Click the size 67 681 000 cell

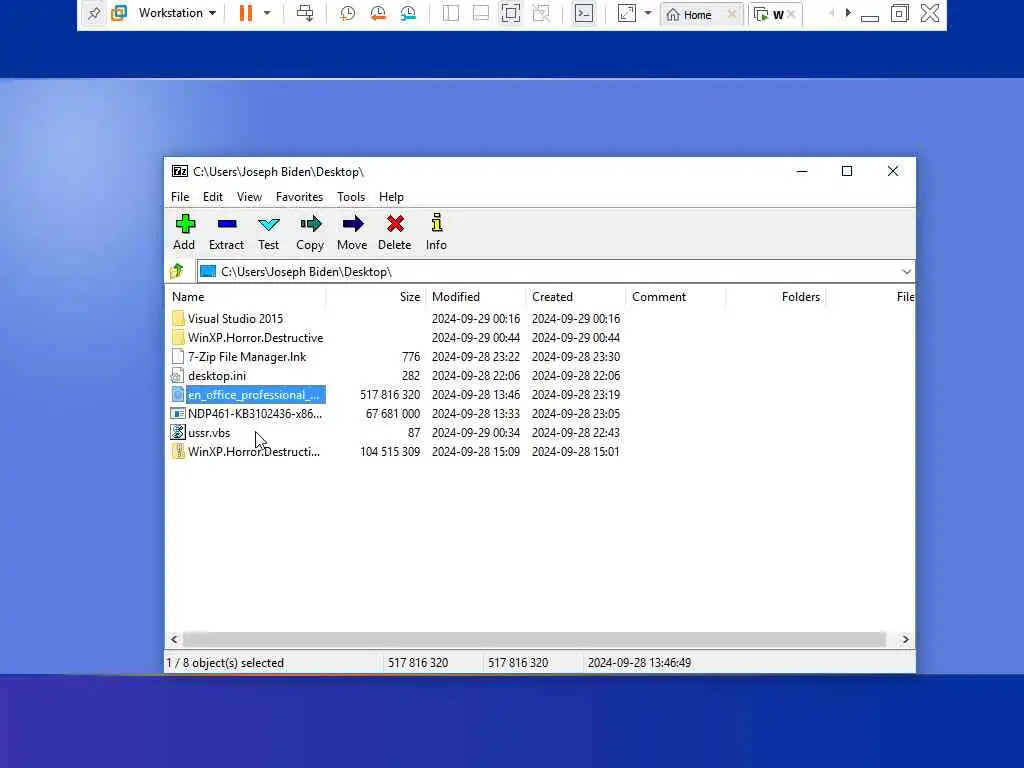tap(392, 413)
